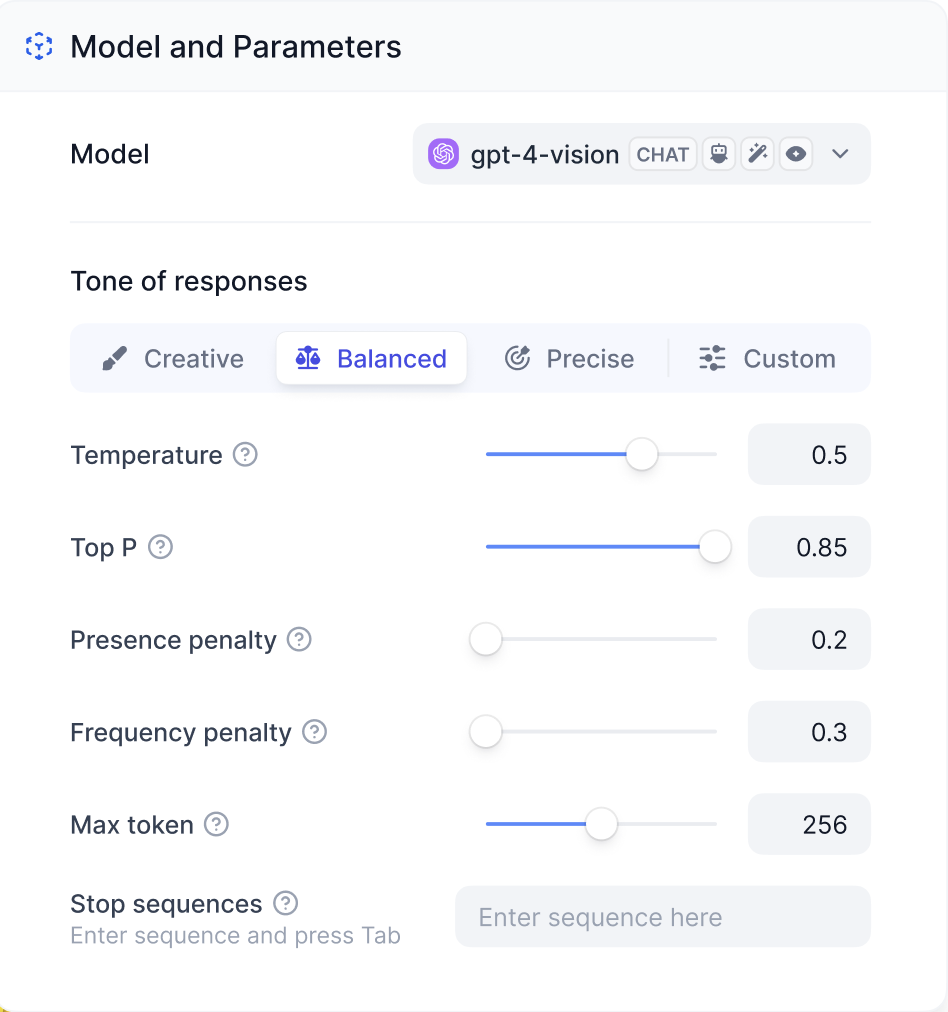This screenshot has width=948, height=1012.
Task: Click the Temperature value field showing 0.5
Action: [x=808, y=455]
